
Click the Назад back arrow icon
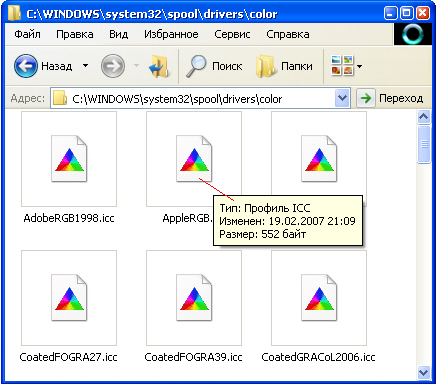[x=26, y=66]
